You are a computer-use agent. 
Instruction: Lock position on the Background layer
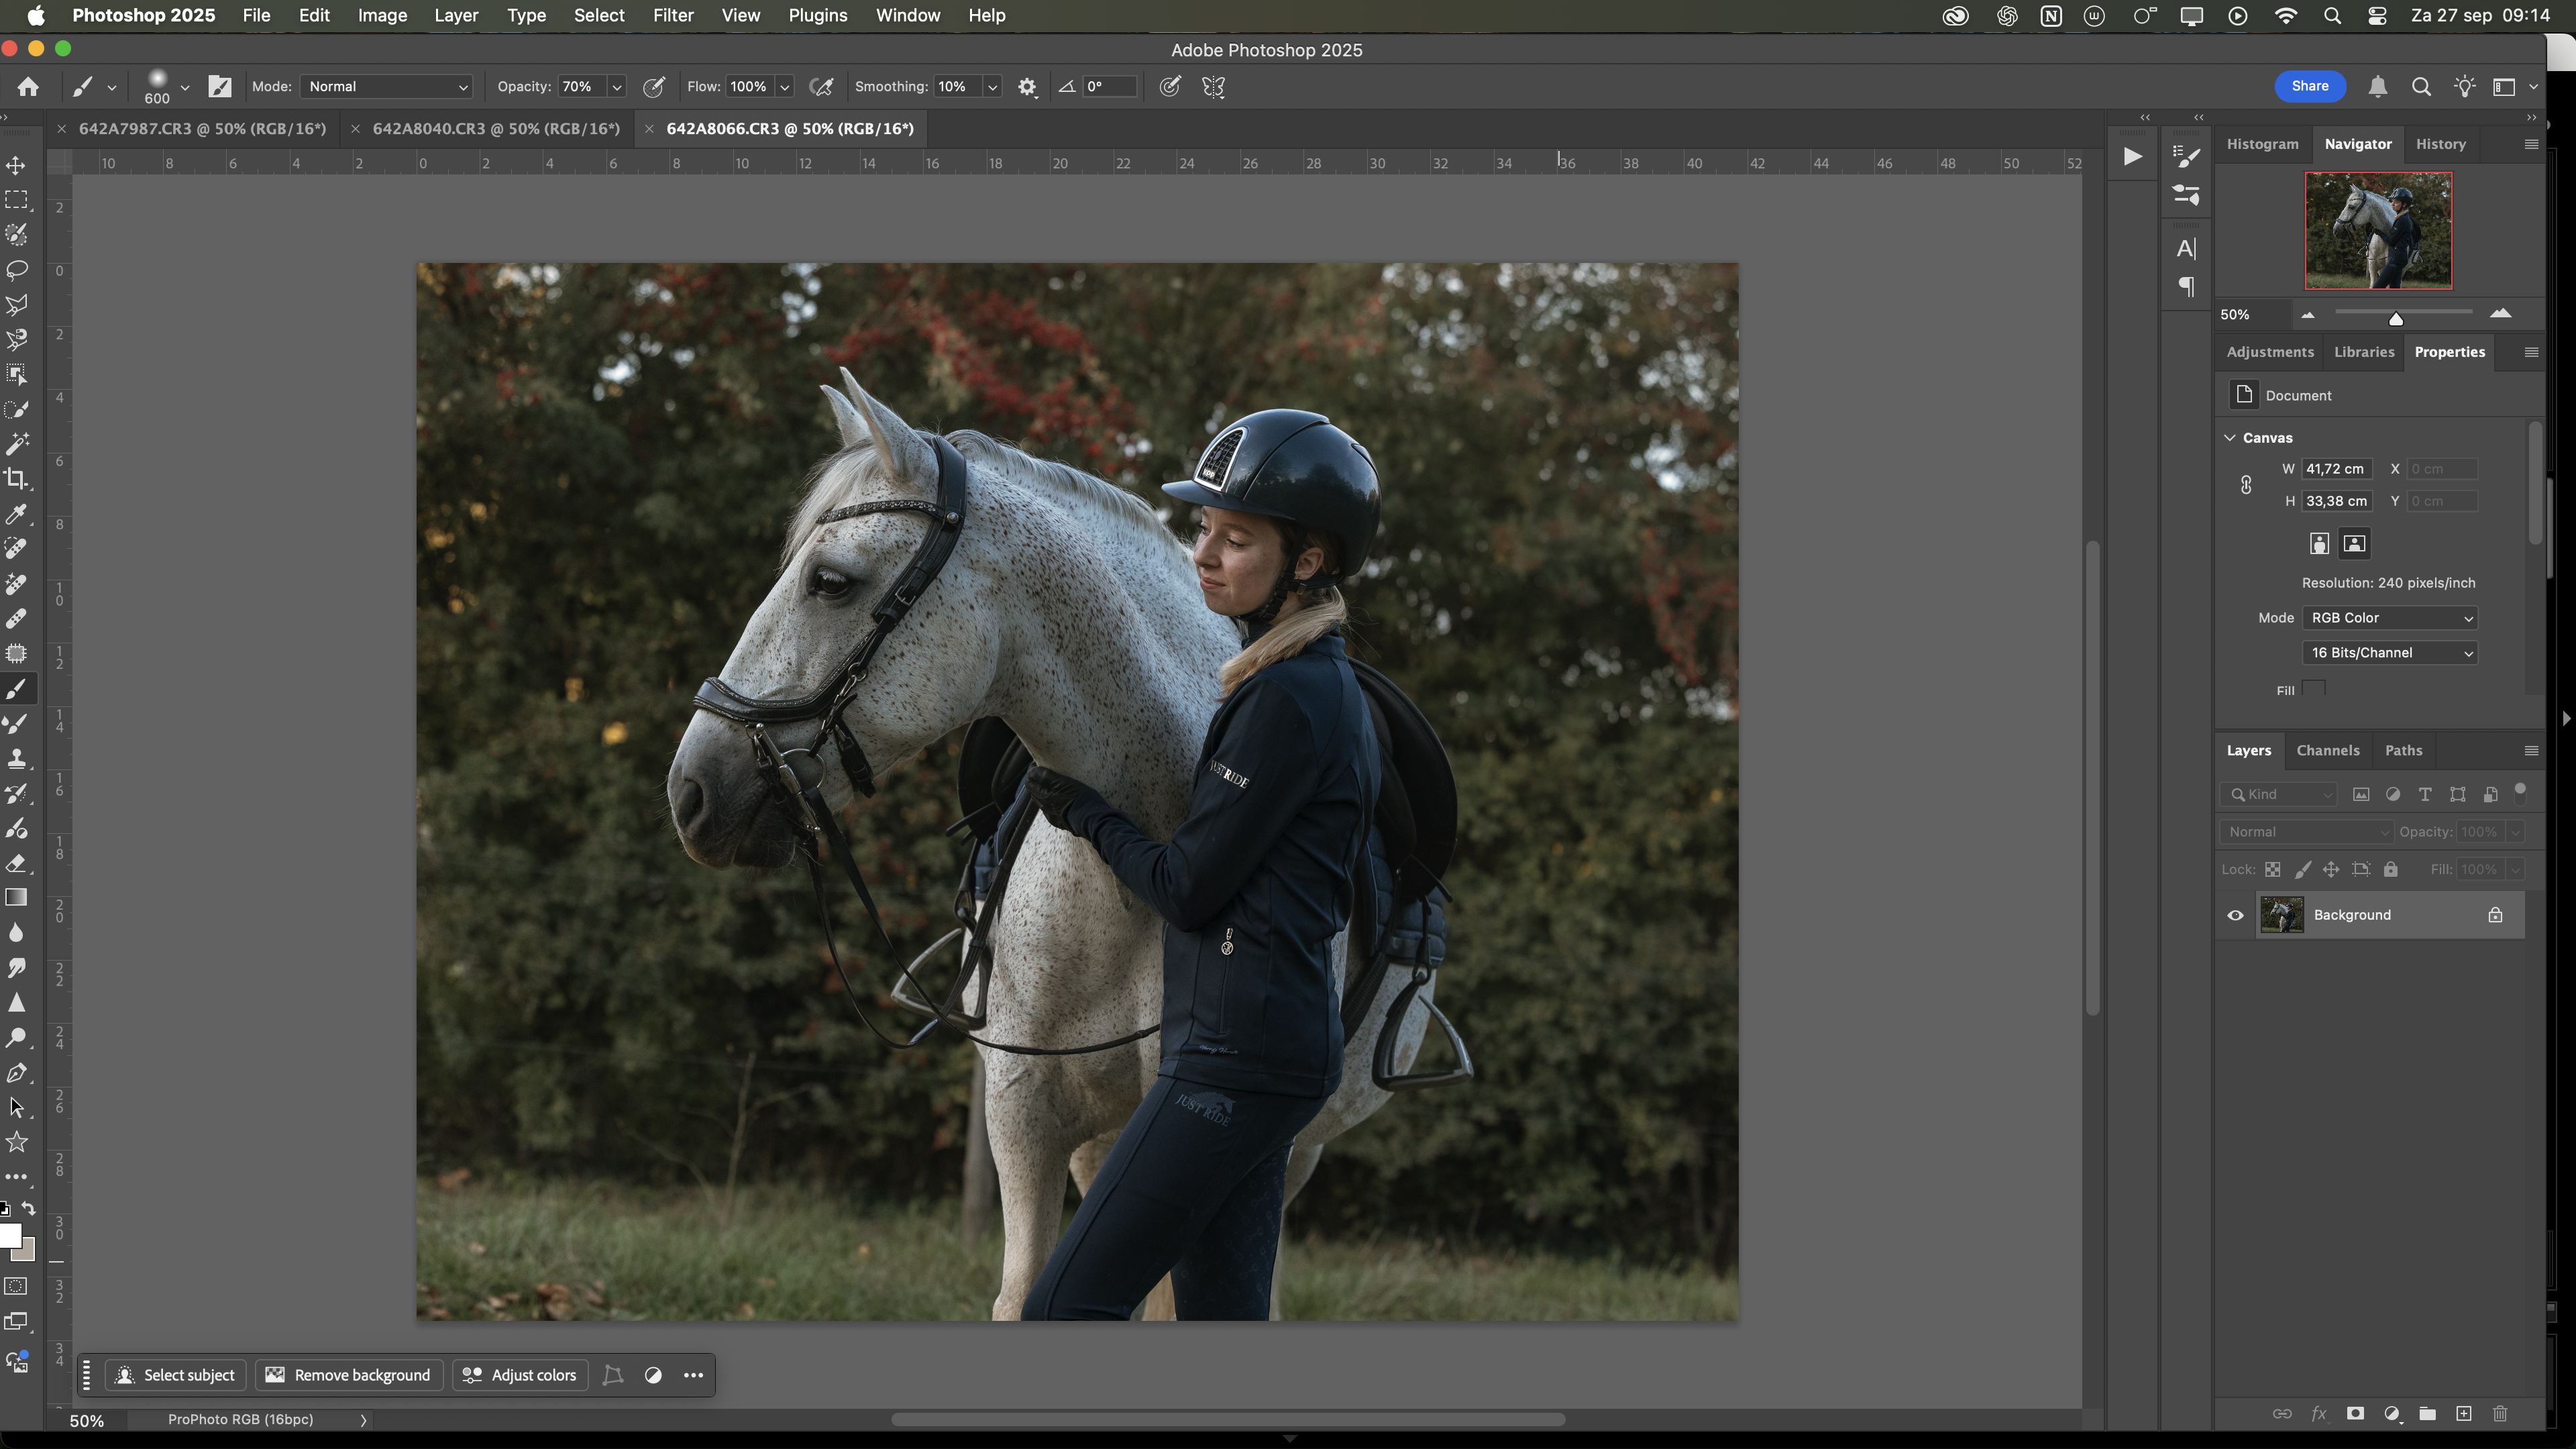coord(2332,869)
